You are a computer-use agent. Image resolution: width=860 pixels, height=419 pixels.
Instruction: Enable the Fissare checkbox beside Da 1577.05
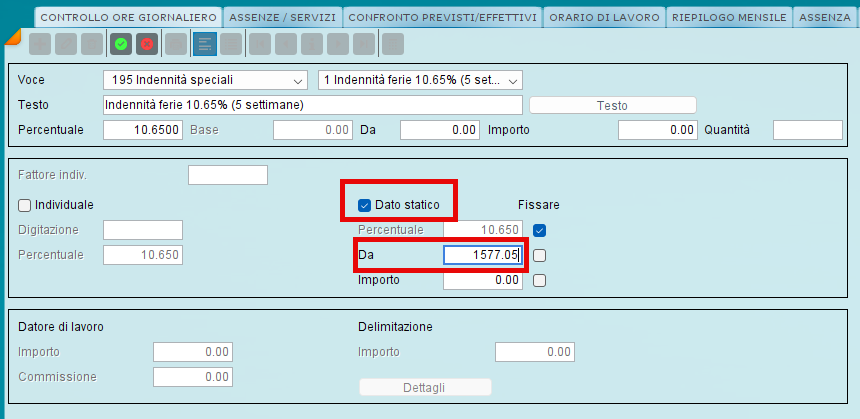point(540,256)
